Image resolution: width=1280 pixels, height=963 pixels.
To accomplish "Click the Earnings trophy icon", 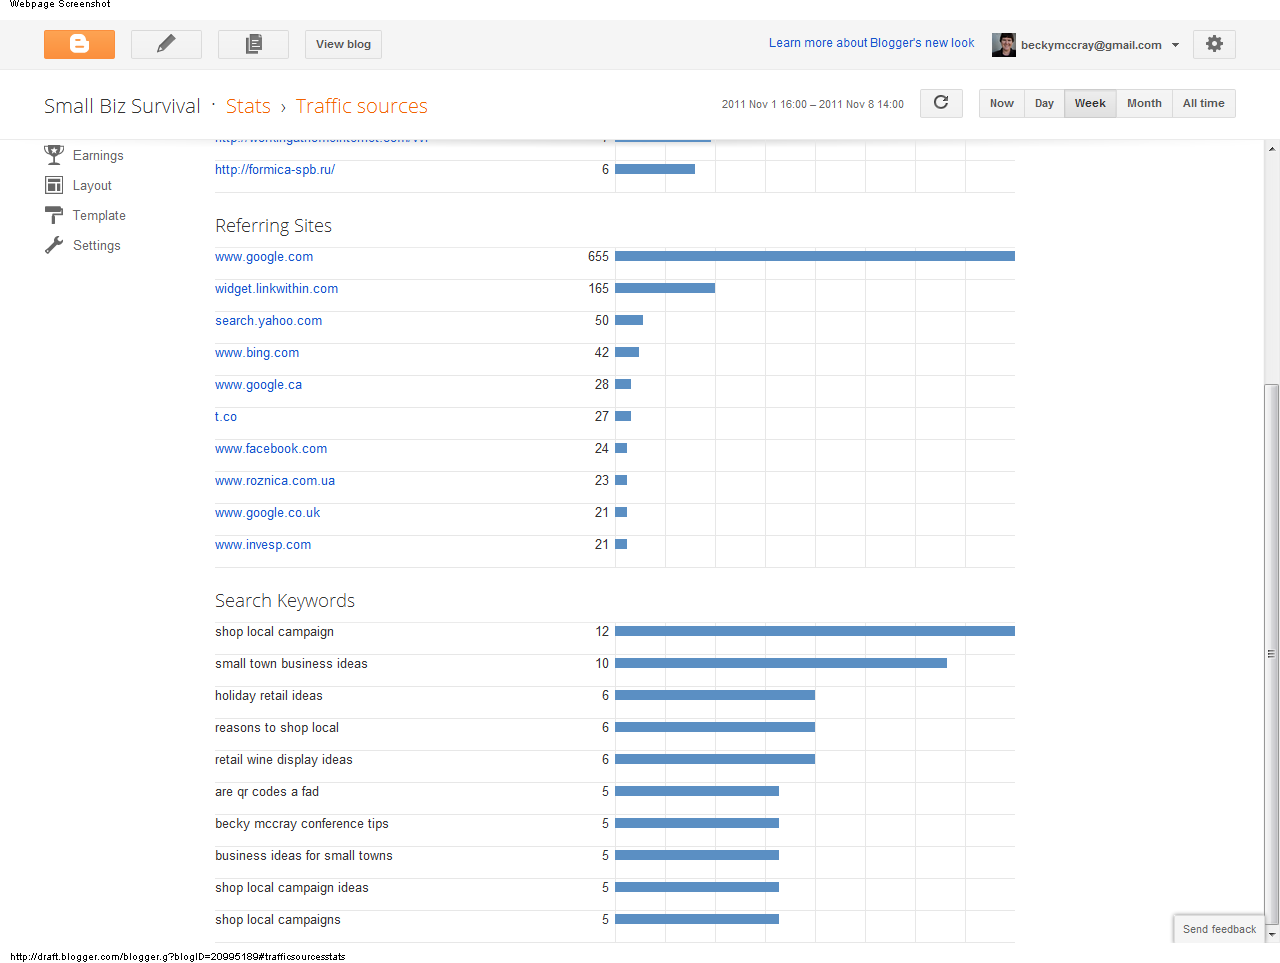I will pos(54,155).
